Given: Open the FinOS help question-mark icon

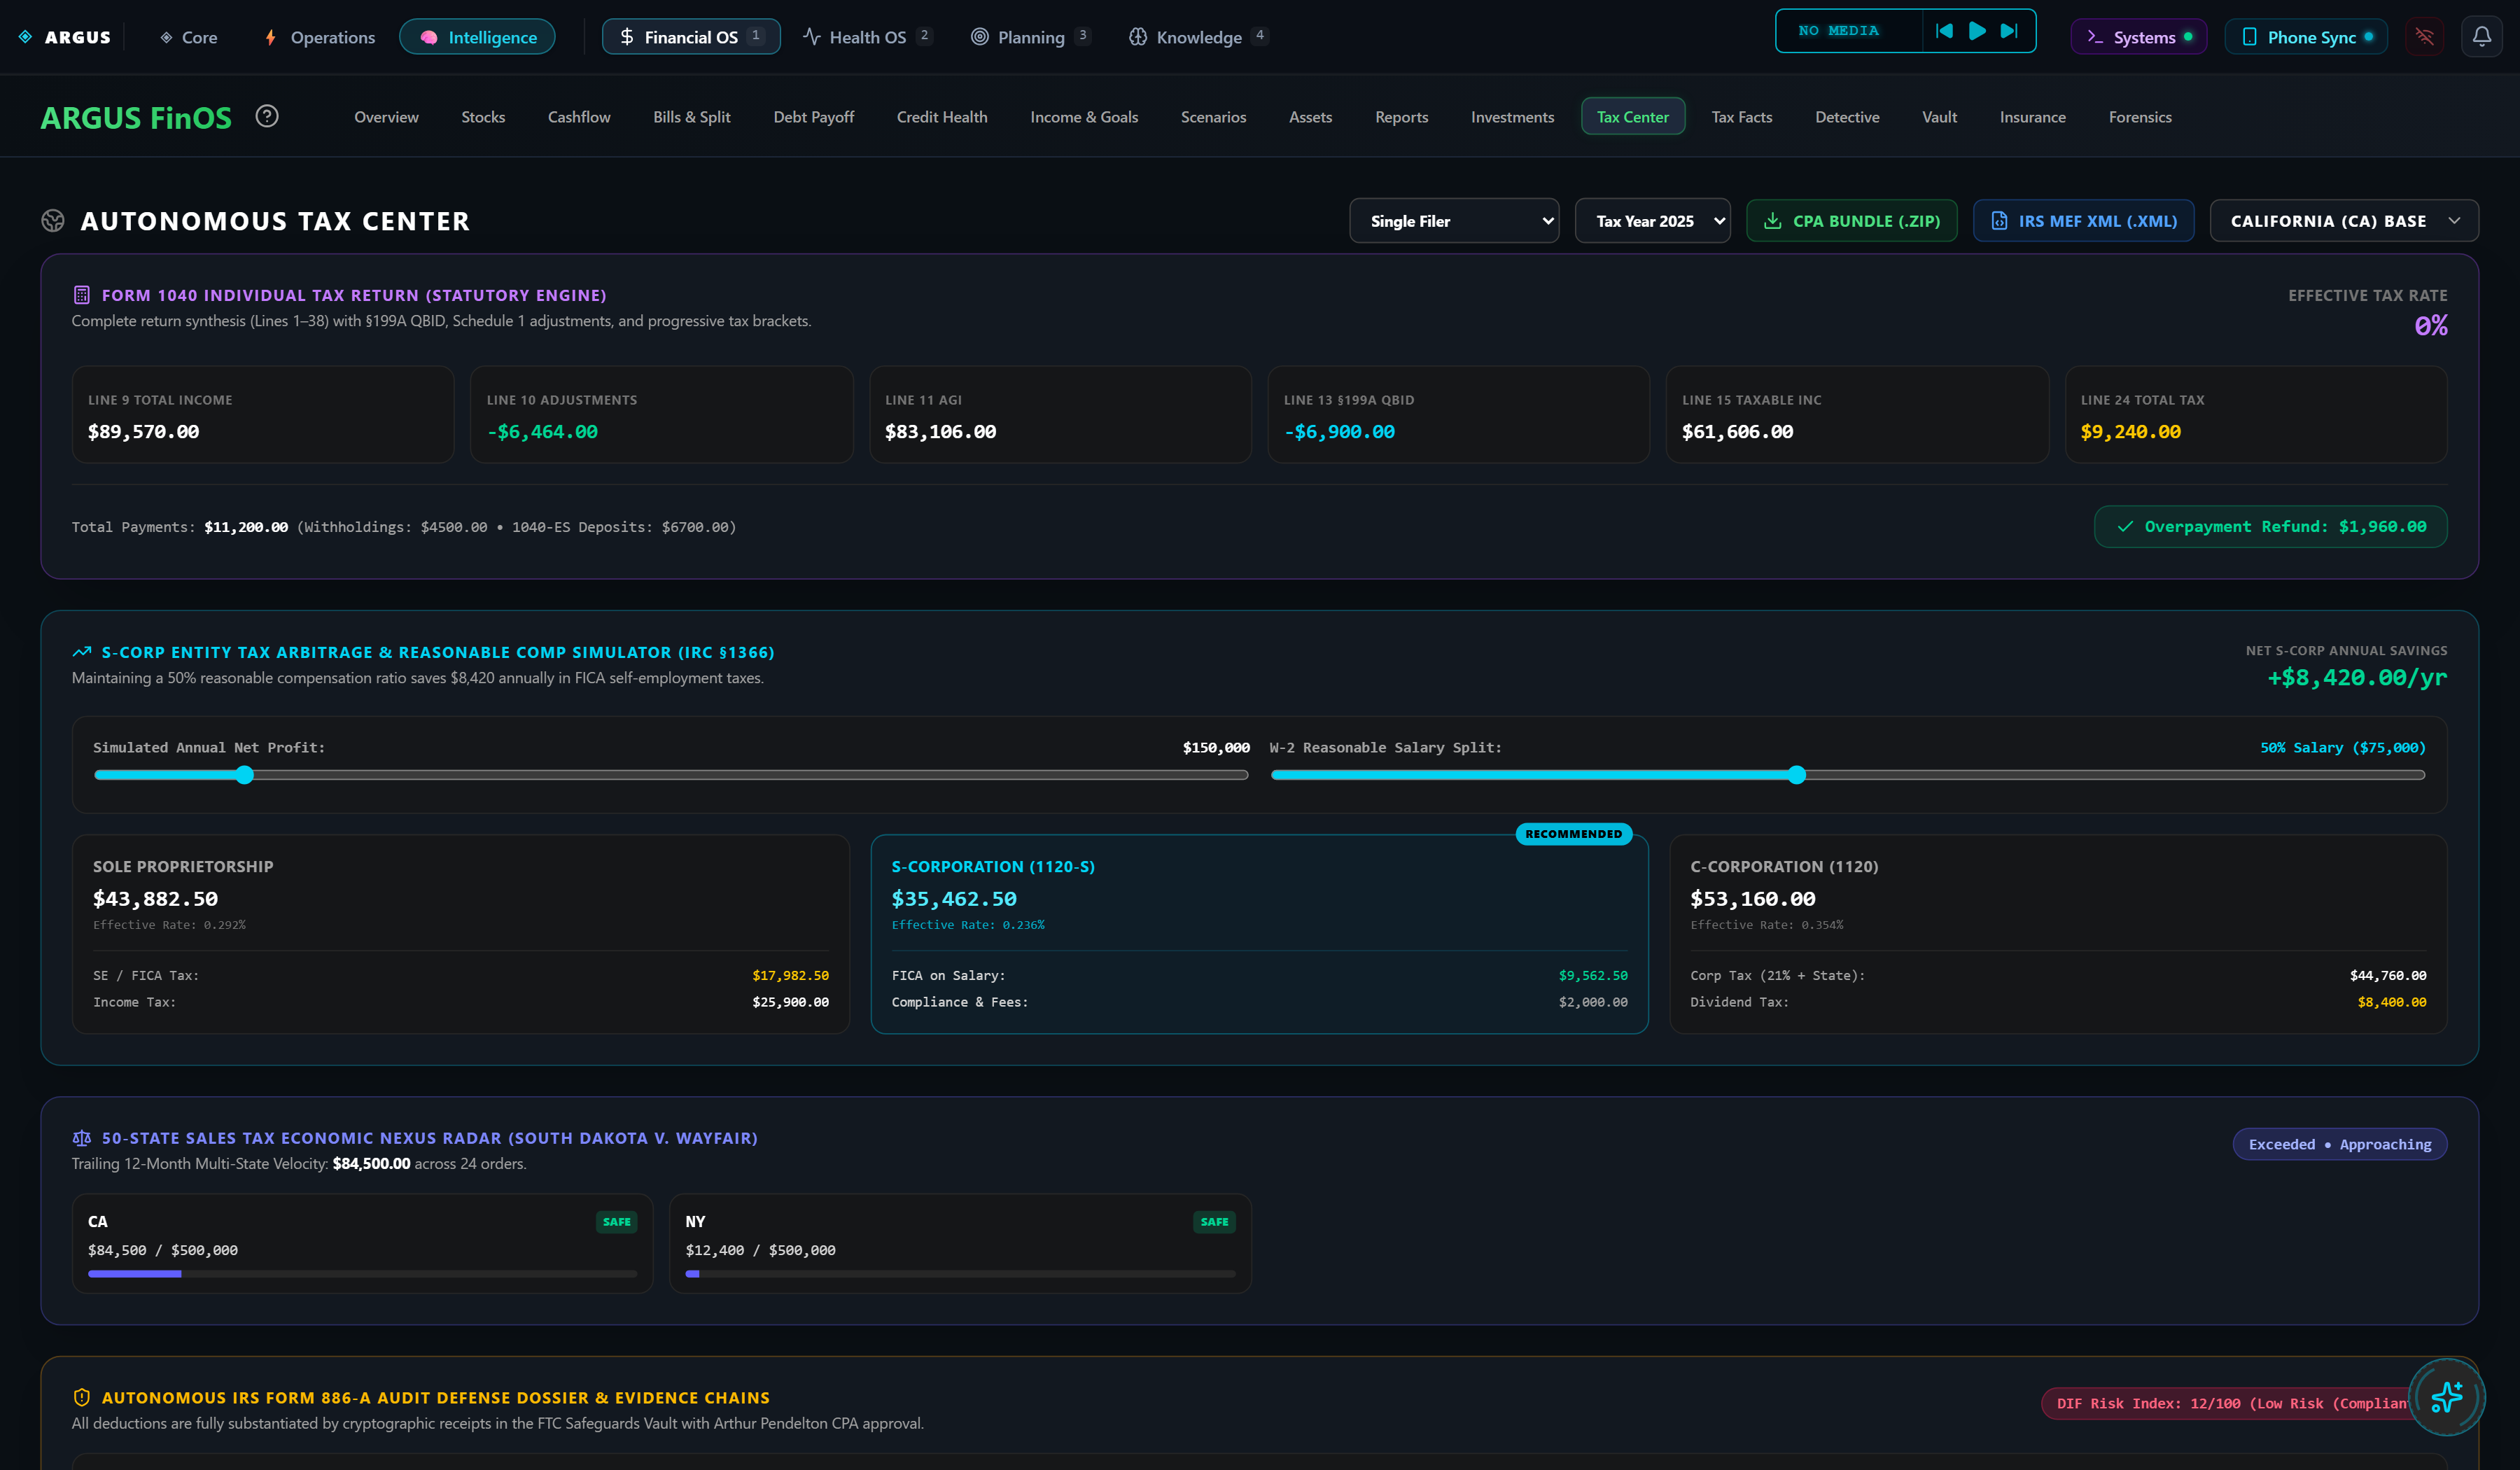Looking at the screenshot, I should [x=267, y=116].
